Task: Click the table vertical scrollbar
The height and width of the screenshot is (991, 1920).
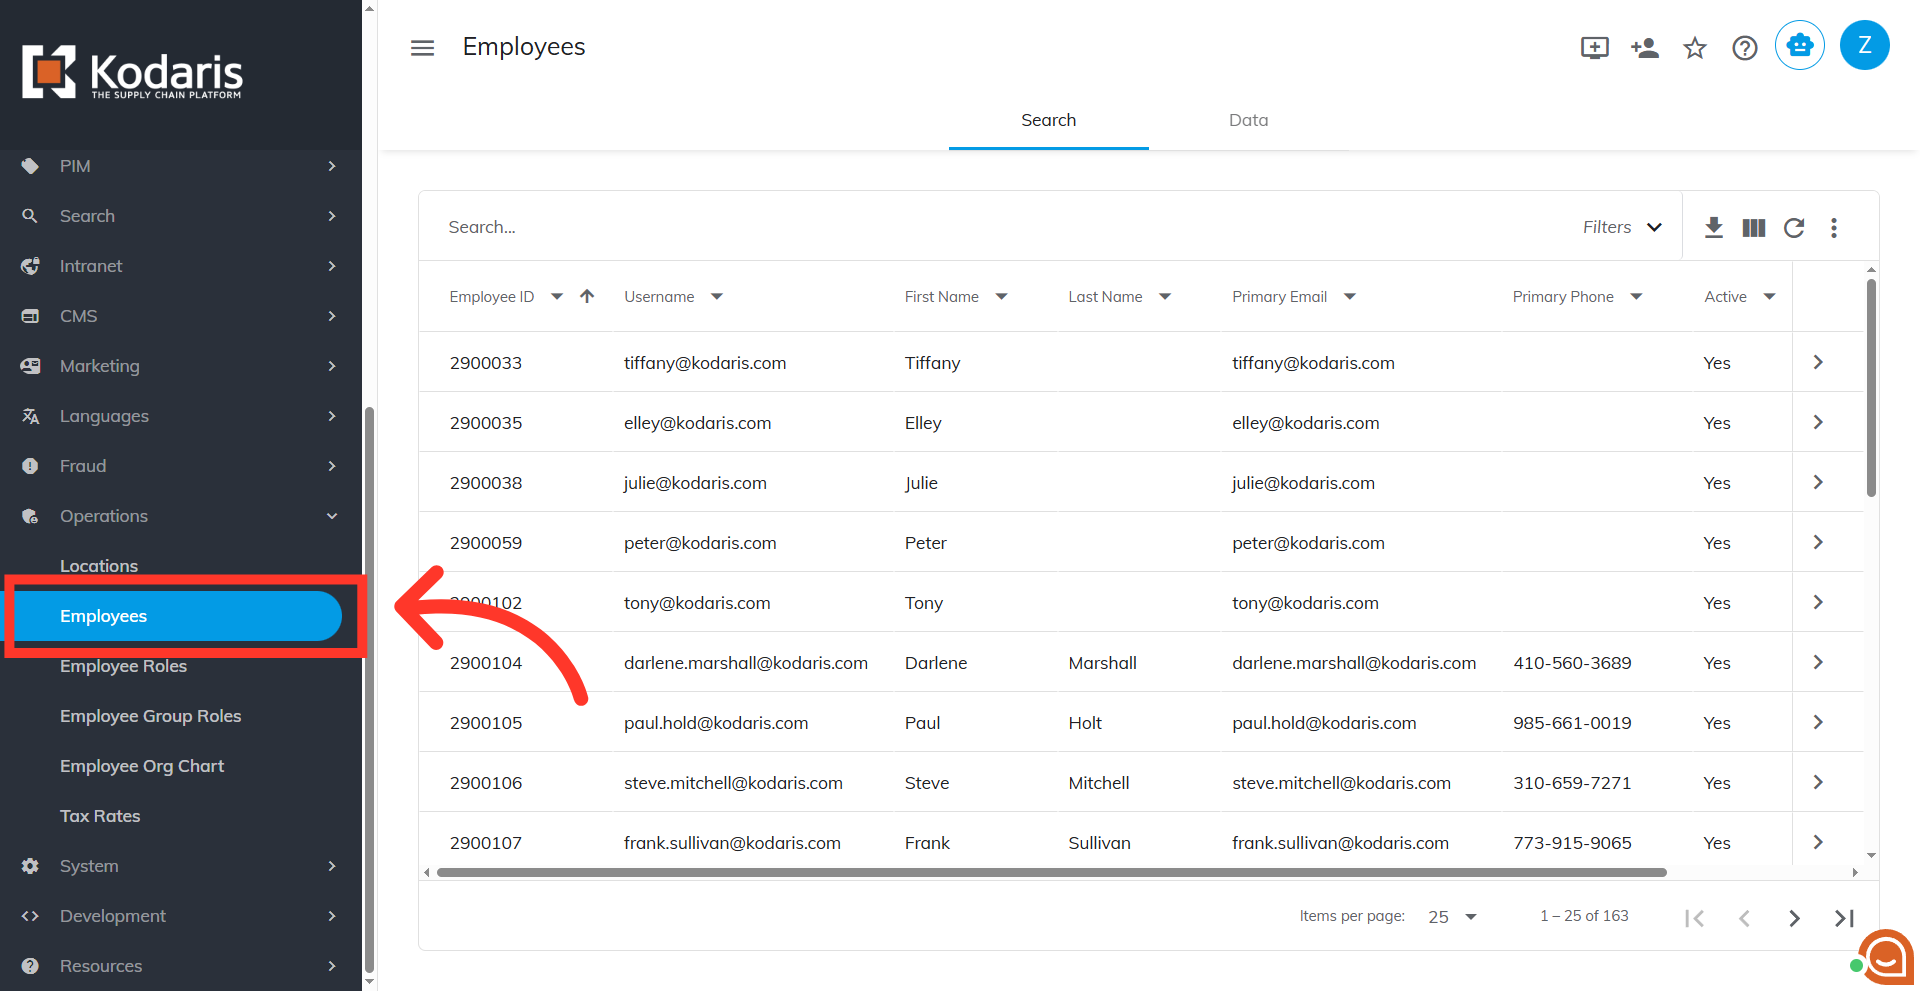Action: (1871, 387)
